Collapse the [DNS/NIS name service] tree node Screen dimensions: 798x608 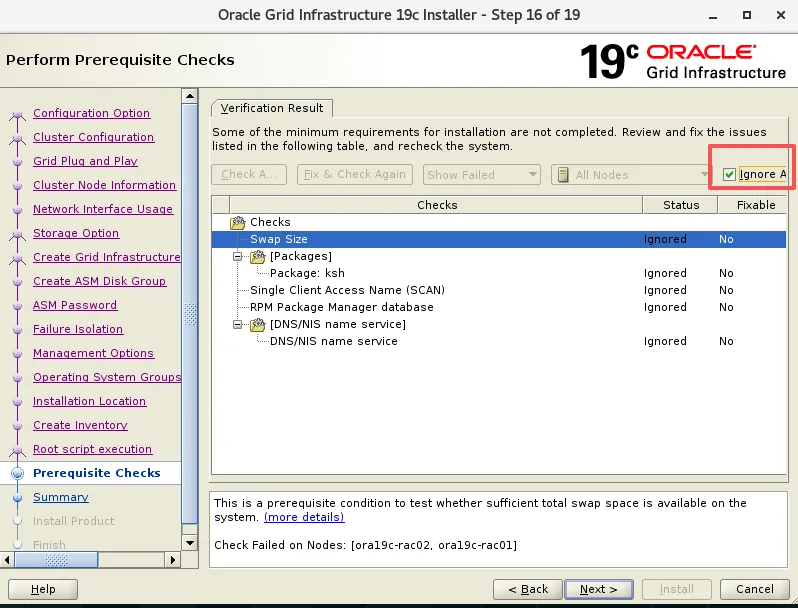[x=237, y=325]
